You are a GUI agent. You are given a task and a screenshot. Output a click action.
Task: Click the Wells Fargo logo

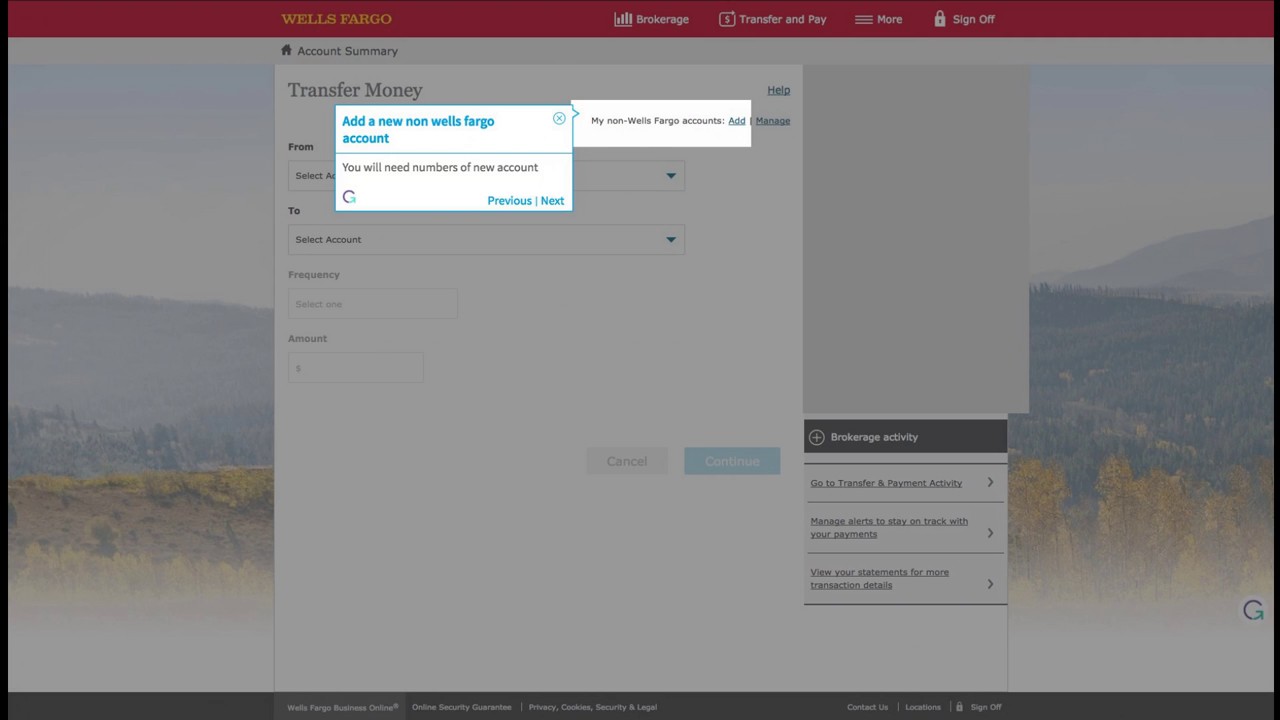336,19
